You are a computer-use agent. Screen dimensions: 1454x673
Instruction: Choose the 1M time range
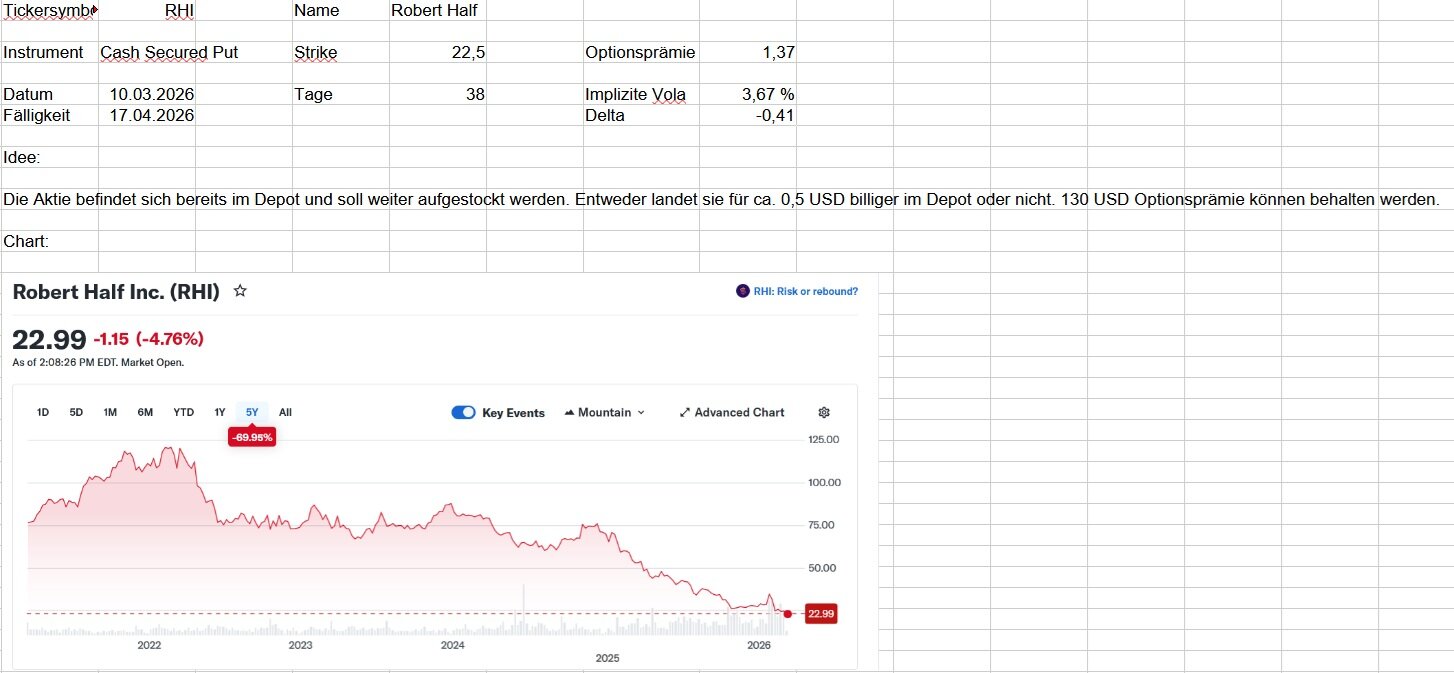110,412
